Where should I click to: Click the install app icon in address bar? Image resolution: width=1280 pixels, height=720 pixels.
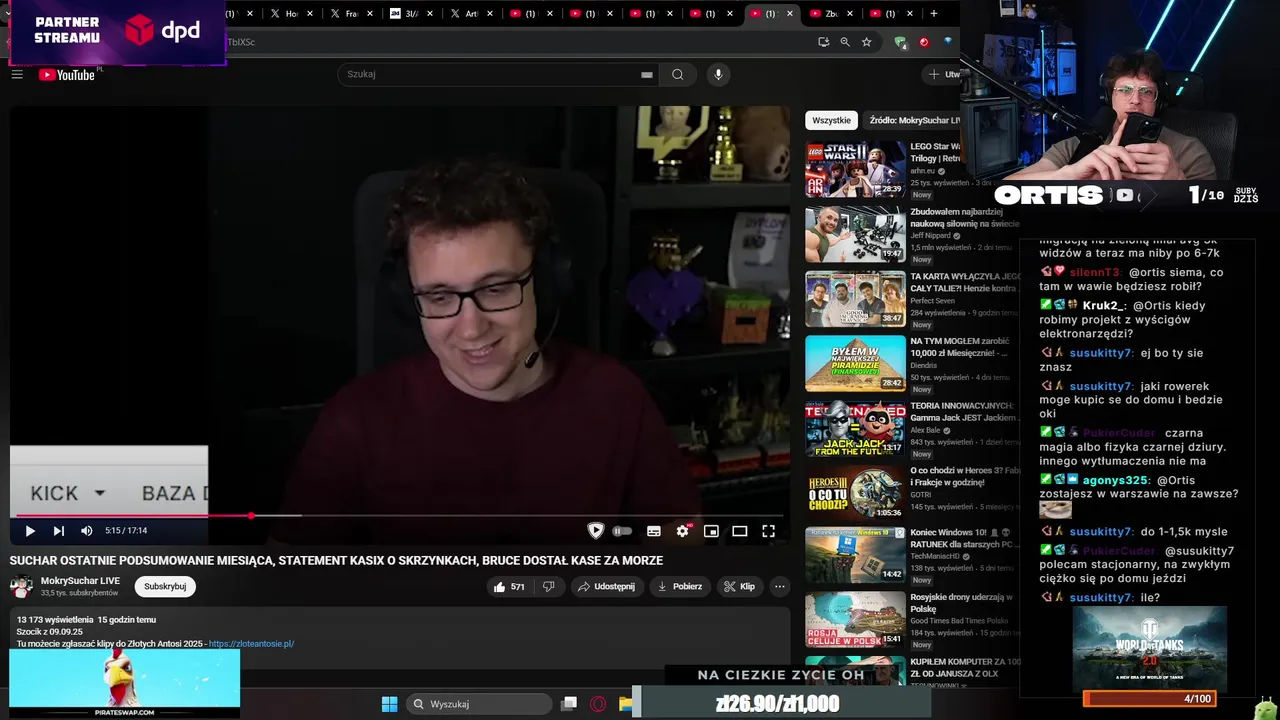(x=823, y=42)
